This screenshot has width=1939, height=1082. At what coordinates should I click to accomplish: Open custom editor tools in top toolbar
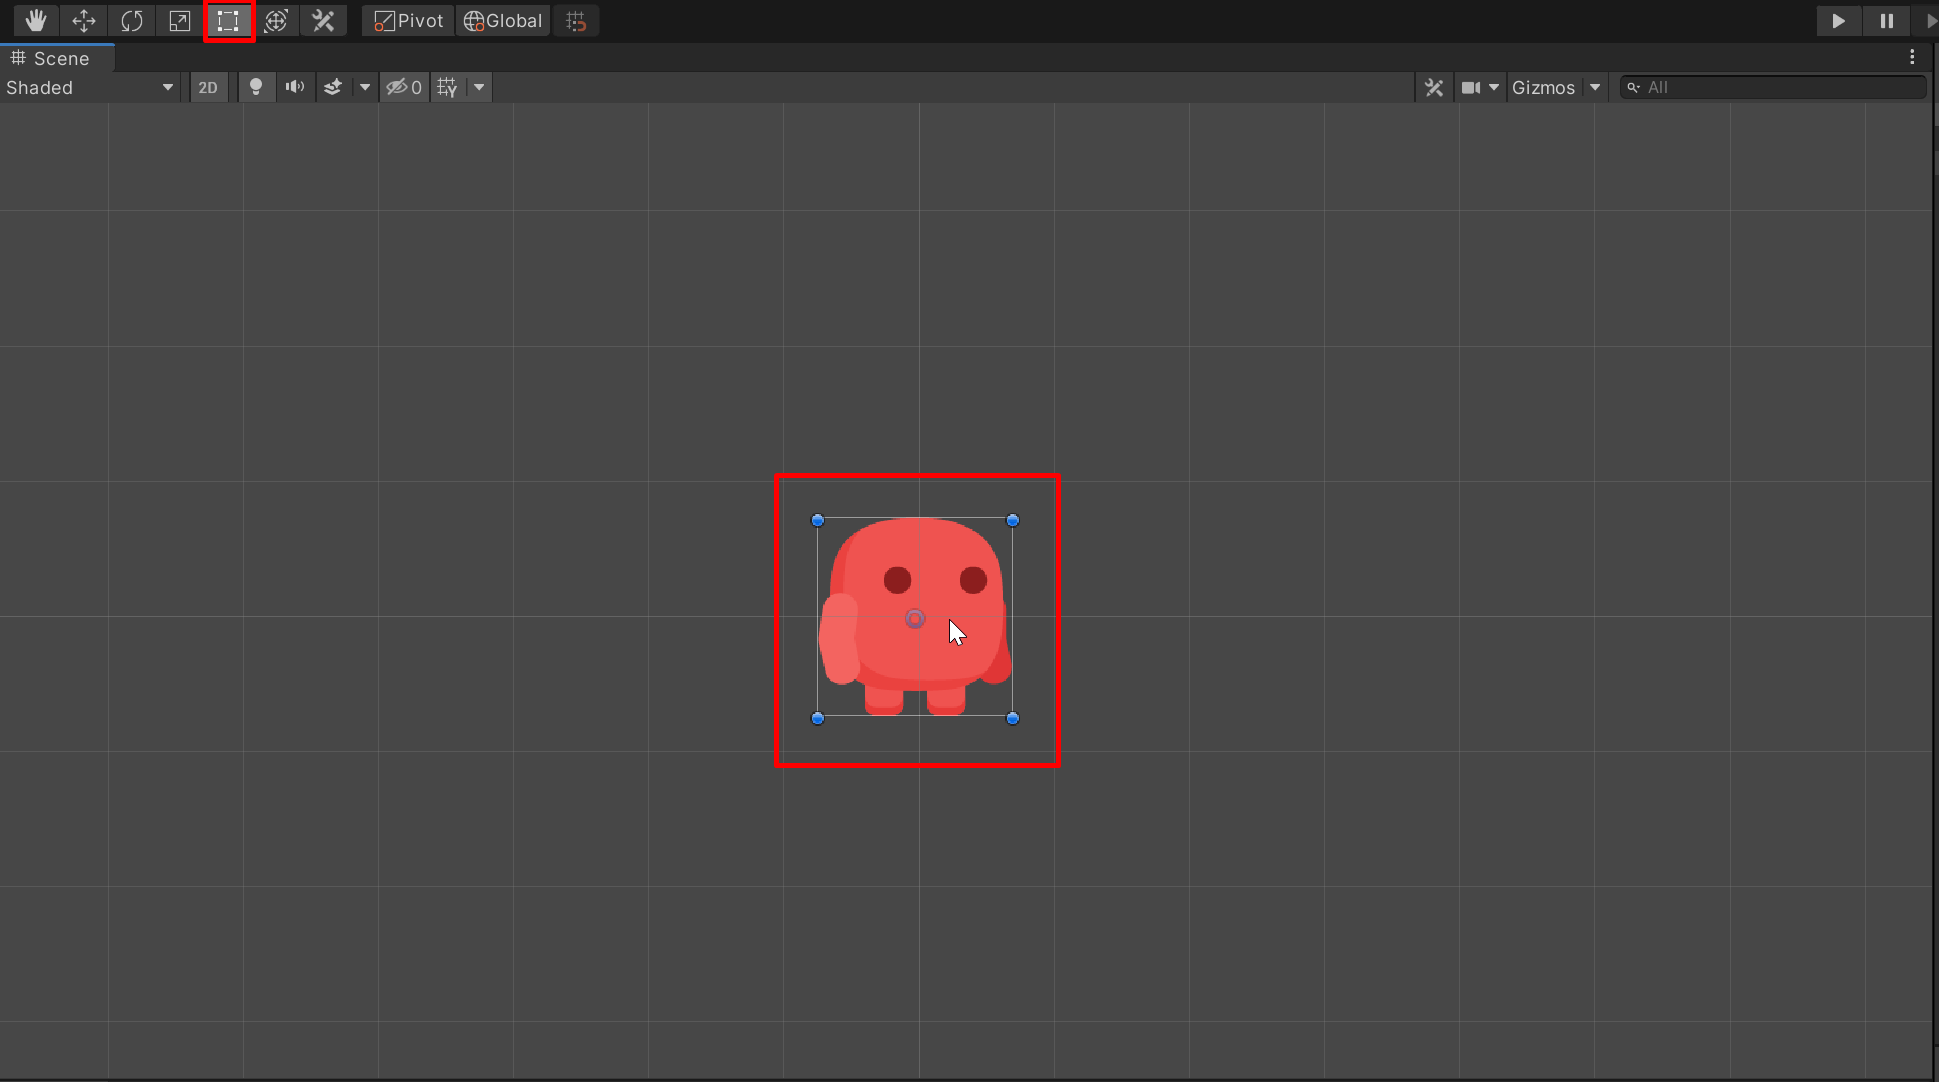coord(323,21)
